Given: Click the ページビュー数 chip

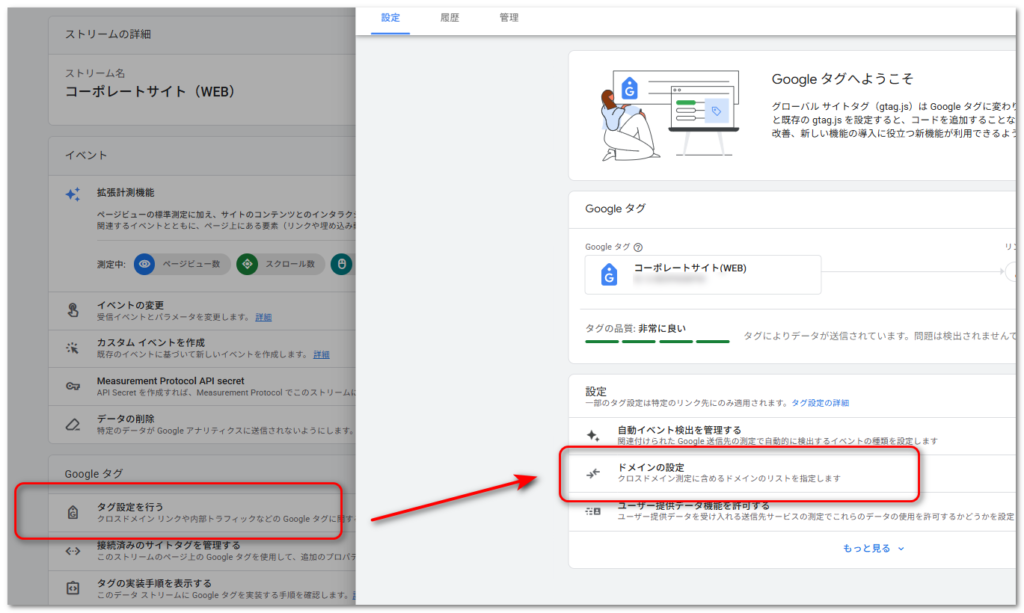Looking at the screenshot, I should [x=182, y=264].
